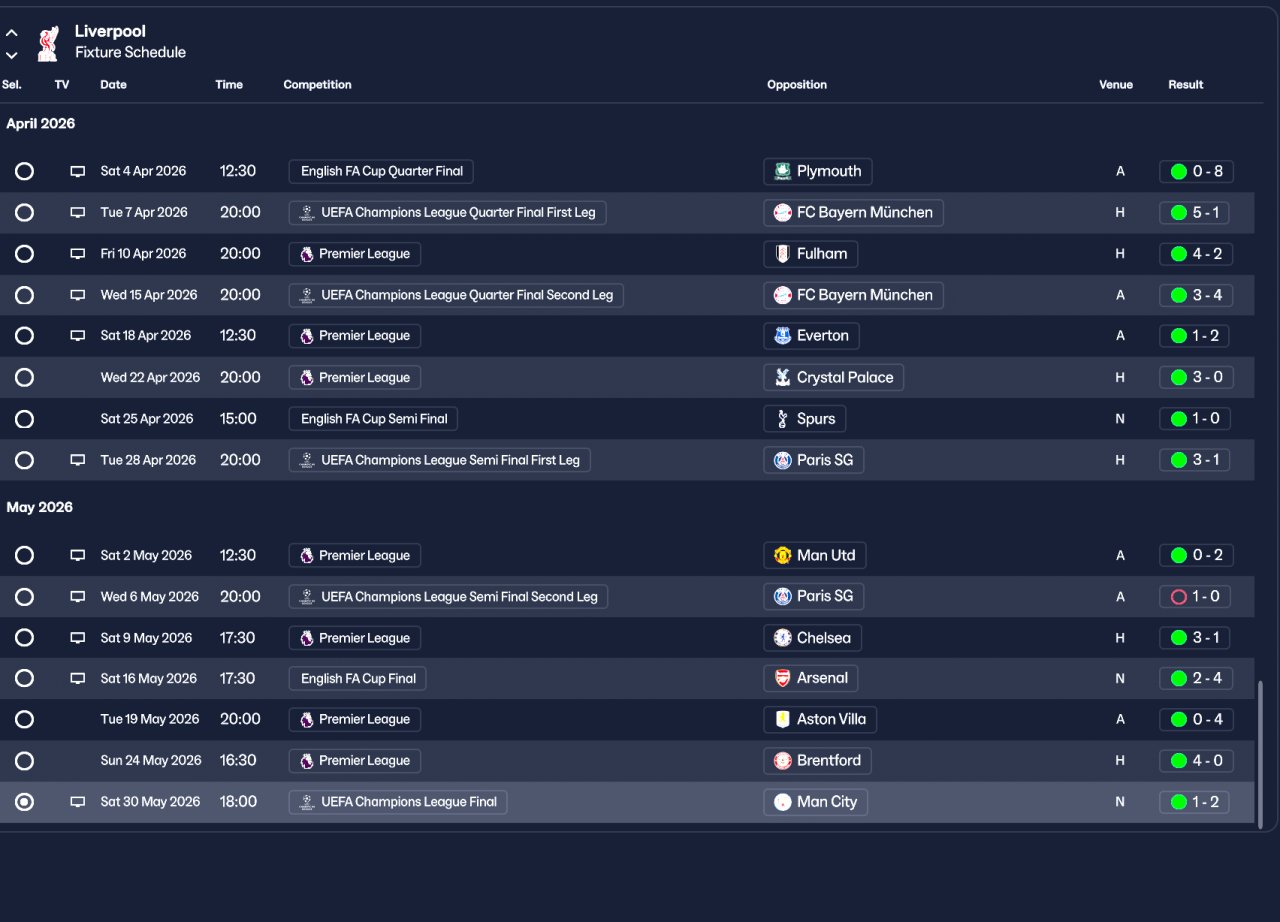Screen dimensions: 1280x922
Task: View the 1 - 0 result on Wed 6 May
Action: point(1194,597)
